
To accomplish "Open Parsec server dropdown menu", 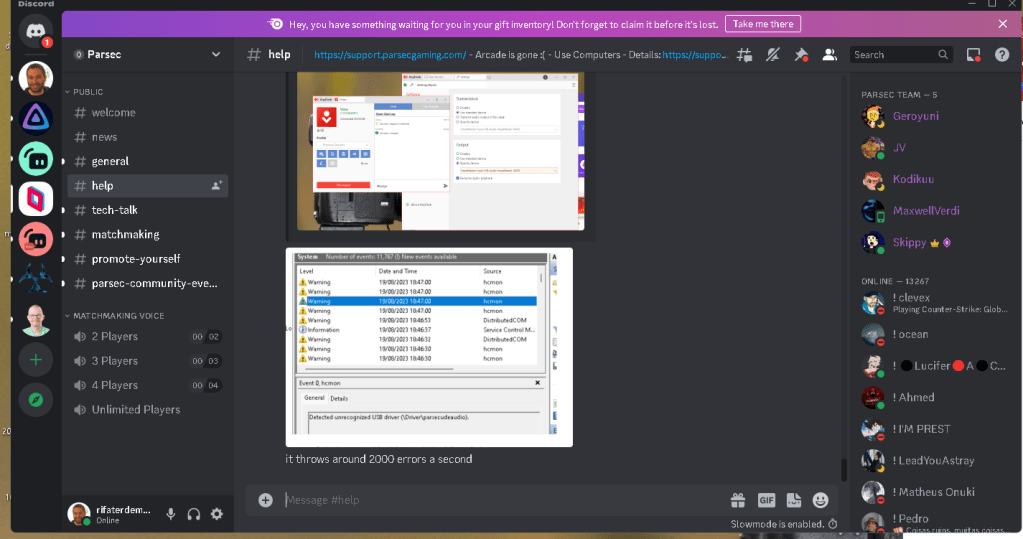I will 147,54.
